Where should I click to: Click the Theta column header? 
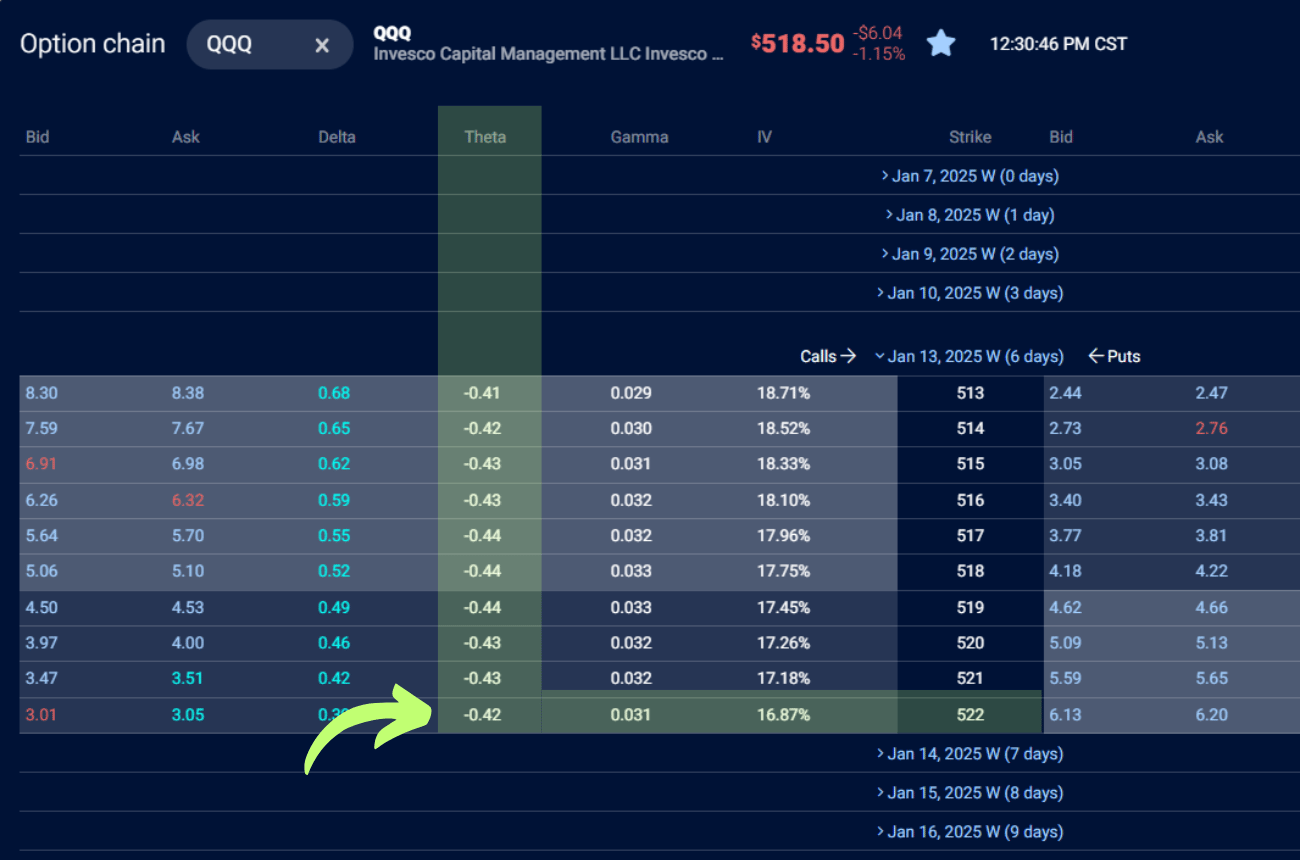pyautogui.click(x=485, y=137)
